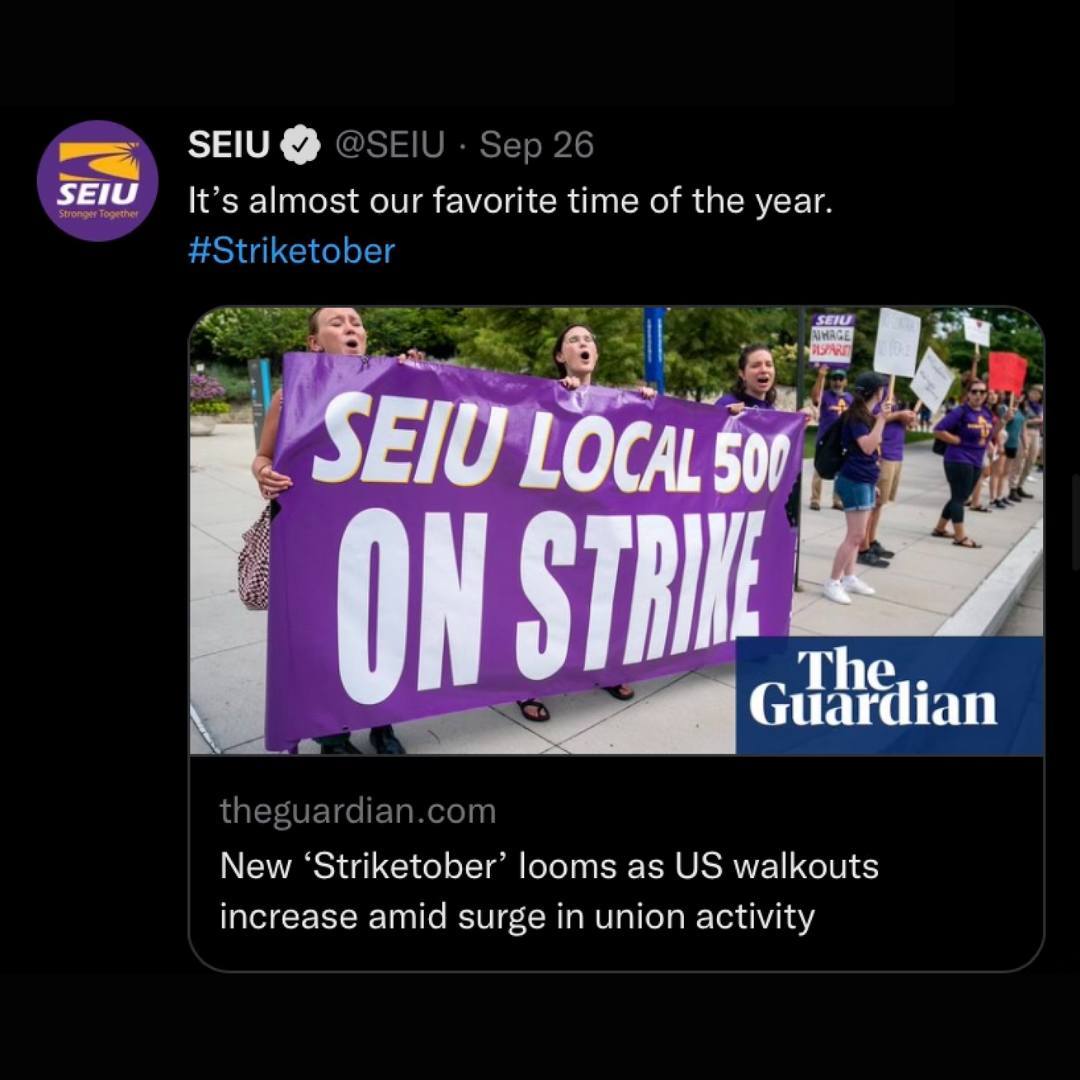Open the @SEIU handle
This screenshot has width=1080, height=1080.
(x=390, y=145)
